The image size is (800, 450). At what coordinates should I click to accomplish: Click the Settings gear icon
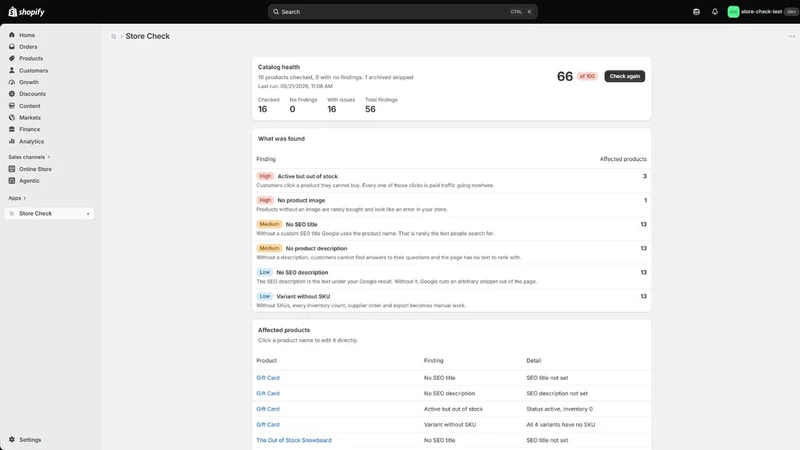(x=12, y=439)
